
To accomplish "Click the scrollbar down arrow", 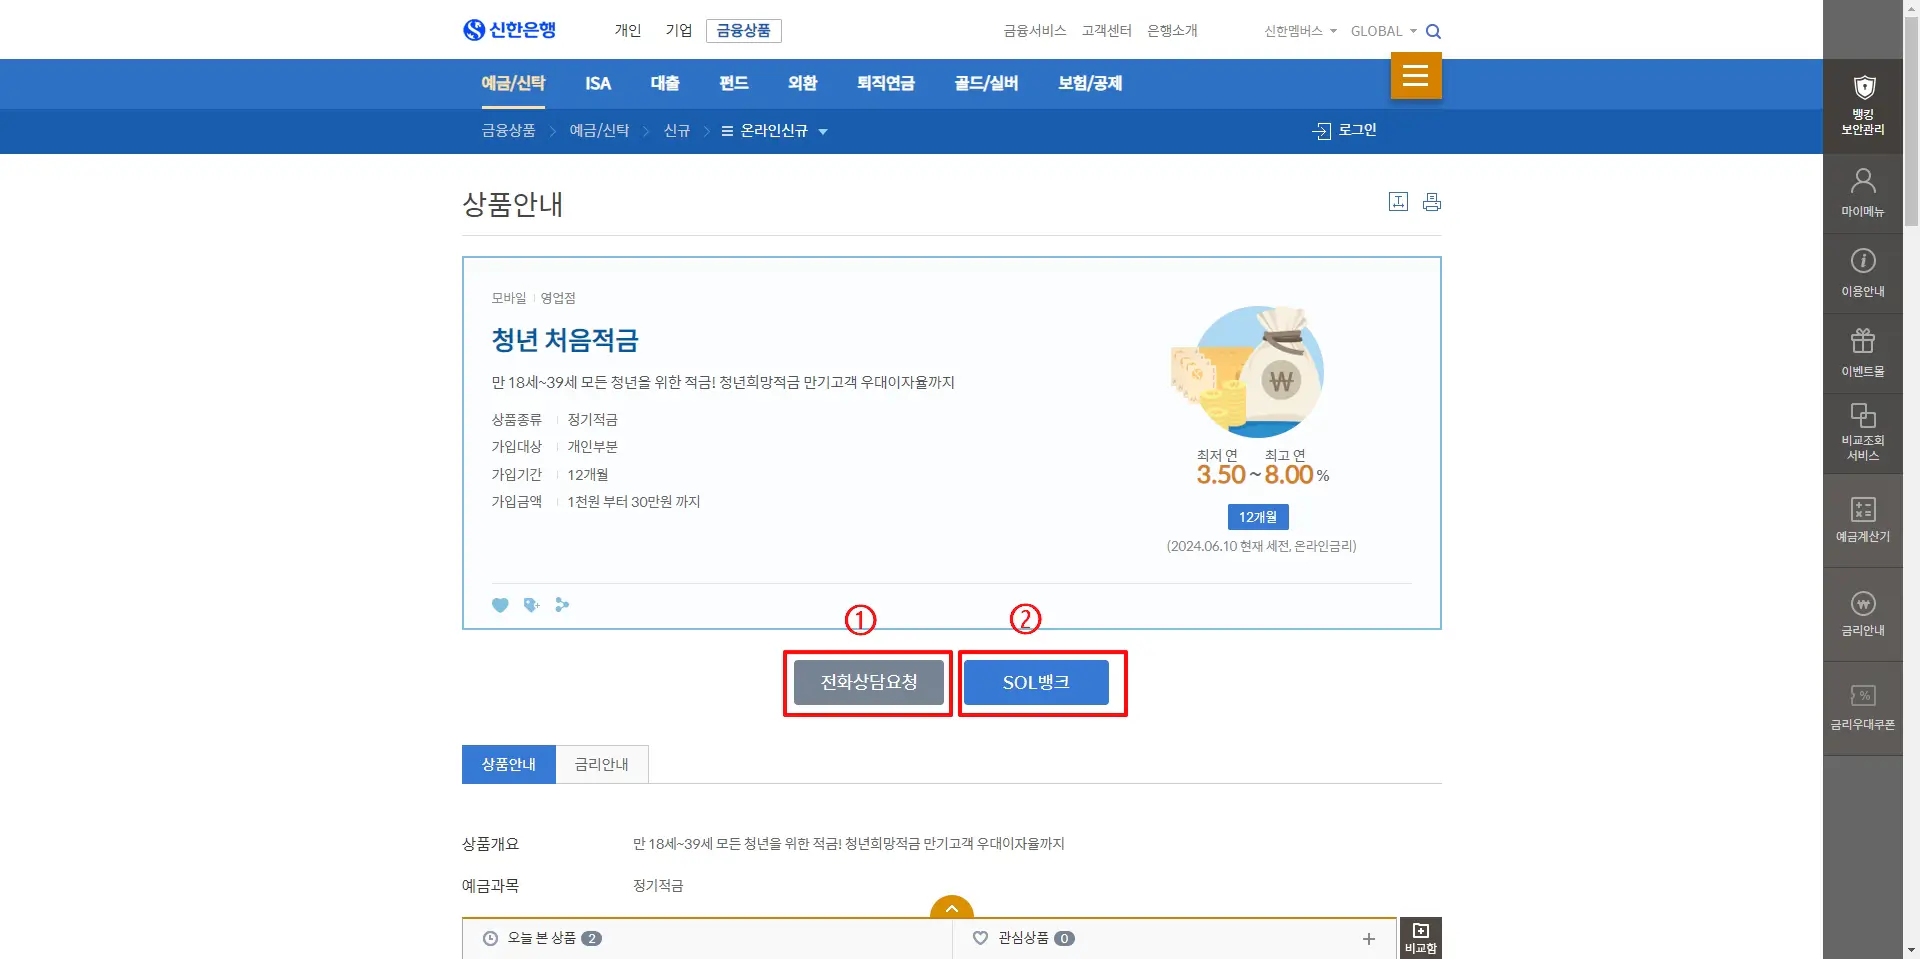I will tap(1911, 950).
